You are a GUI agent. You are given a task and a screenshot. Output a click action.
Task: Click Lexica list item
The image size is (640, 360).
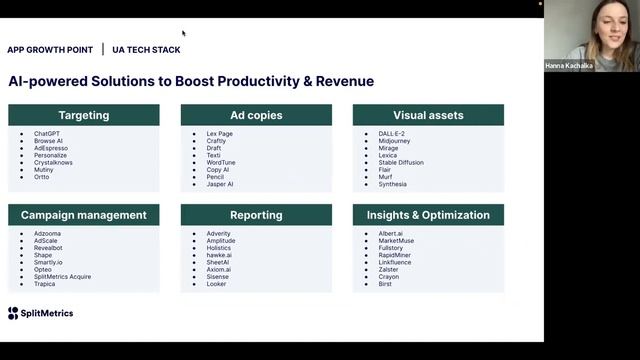point(387,156)
